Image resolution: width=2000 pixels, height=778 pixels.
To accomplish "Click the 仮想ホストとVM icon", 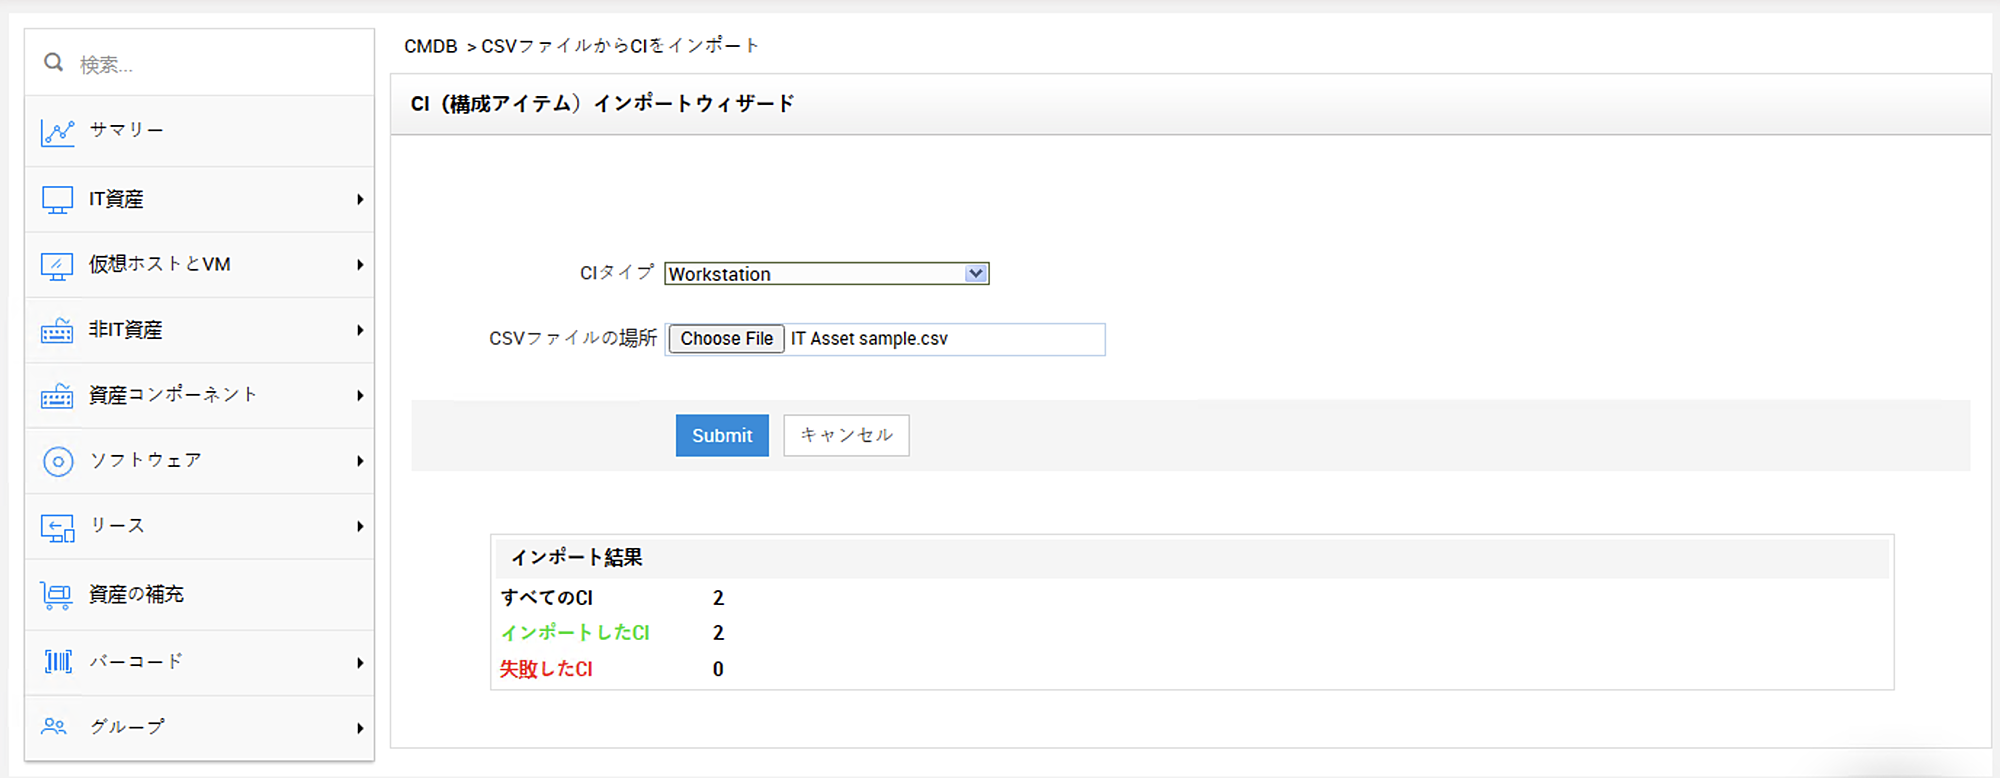I will tap(57, 265).
